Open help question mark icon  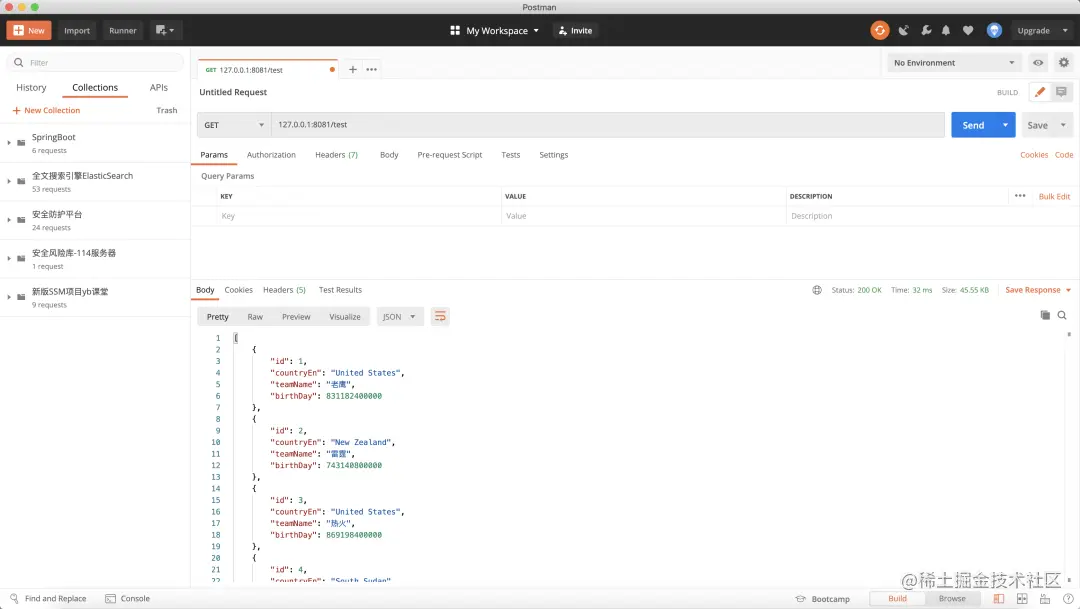(x=1068, y=599)
